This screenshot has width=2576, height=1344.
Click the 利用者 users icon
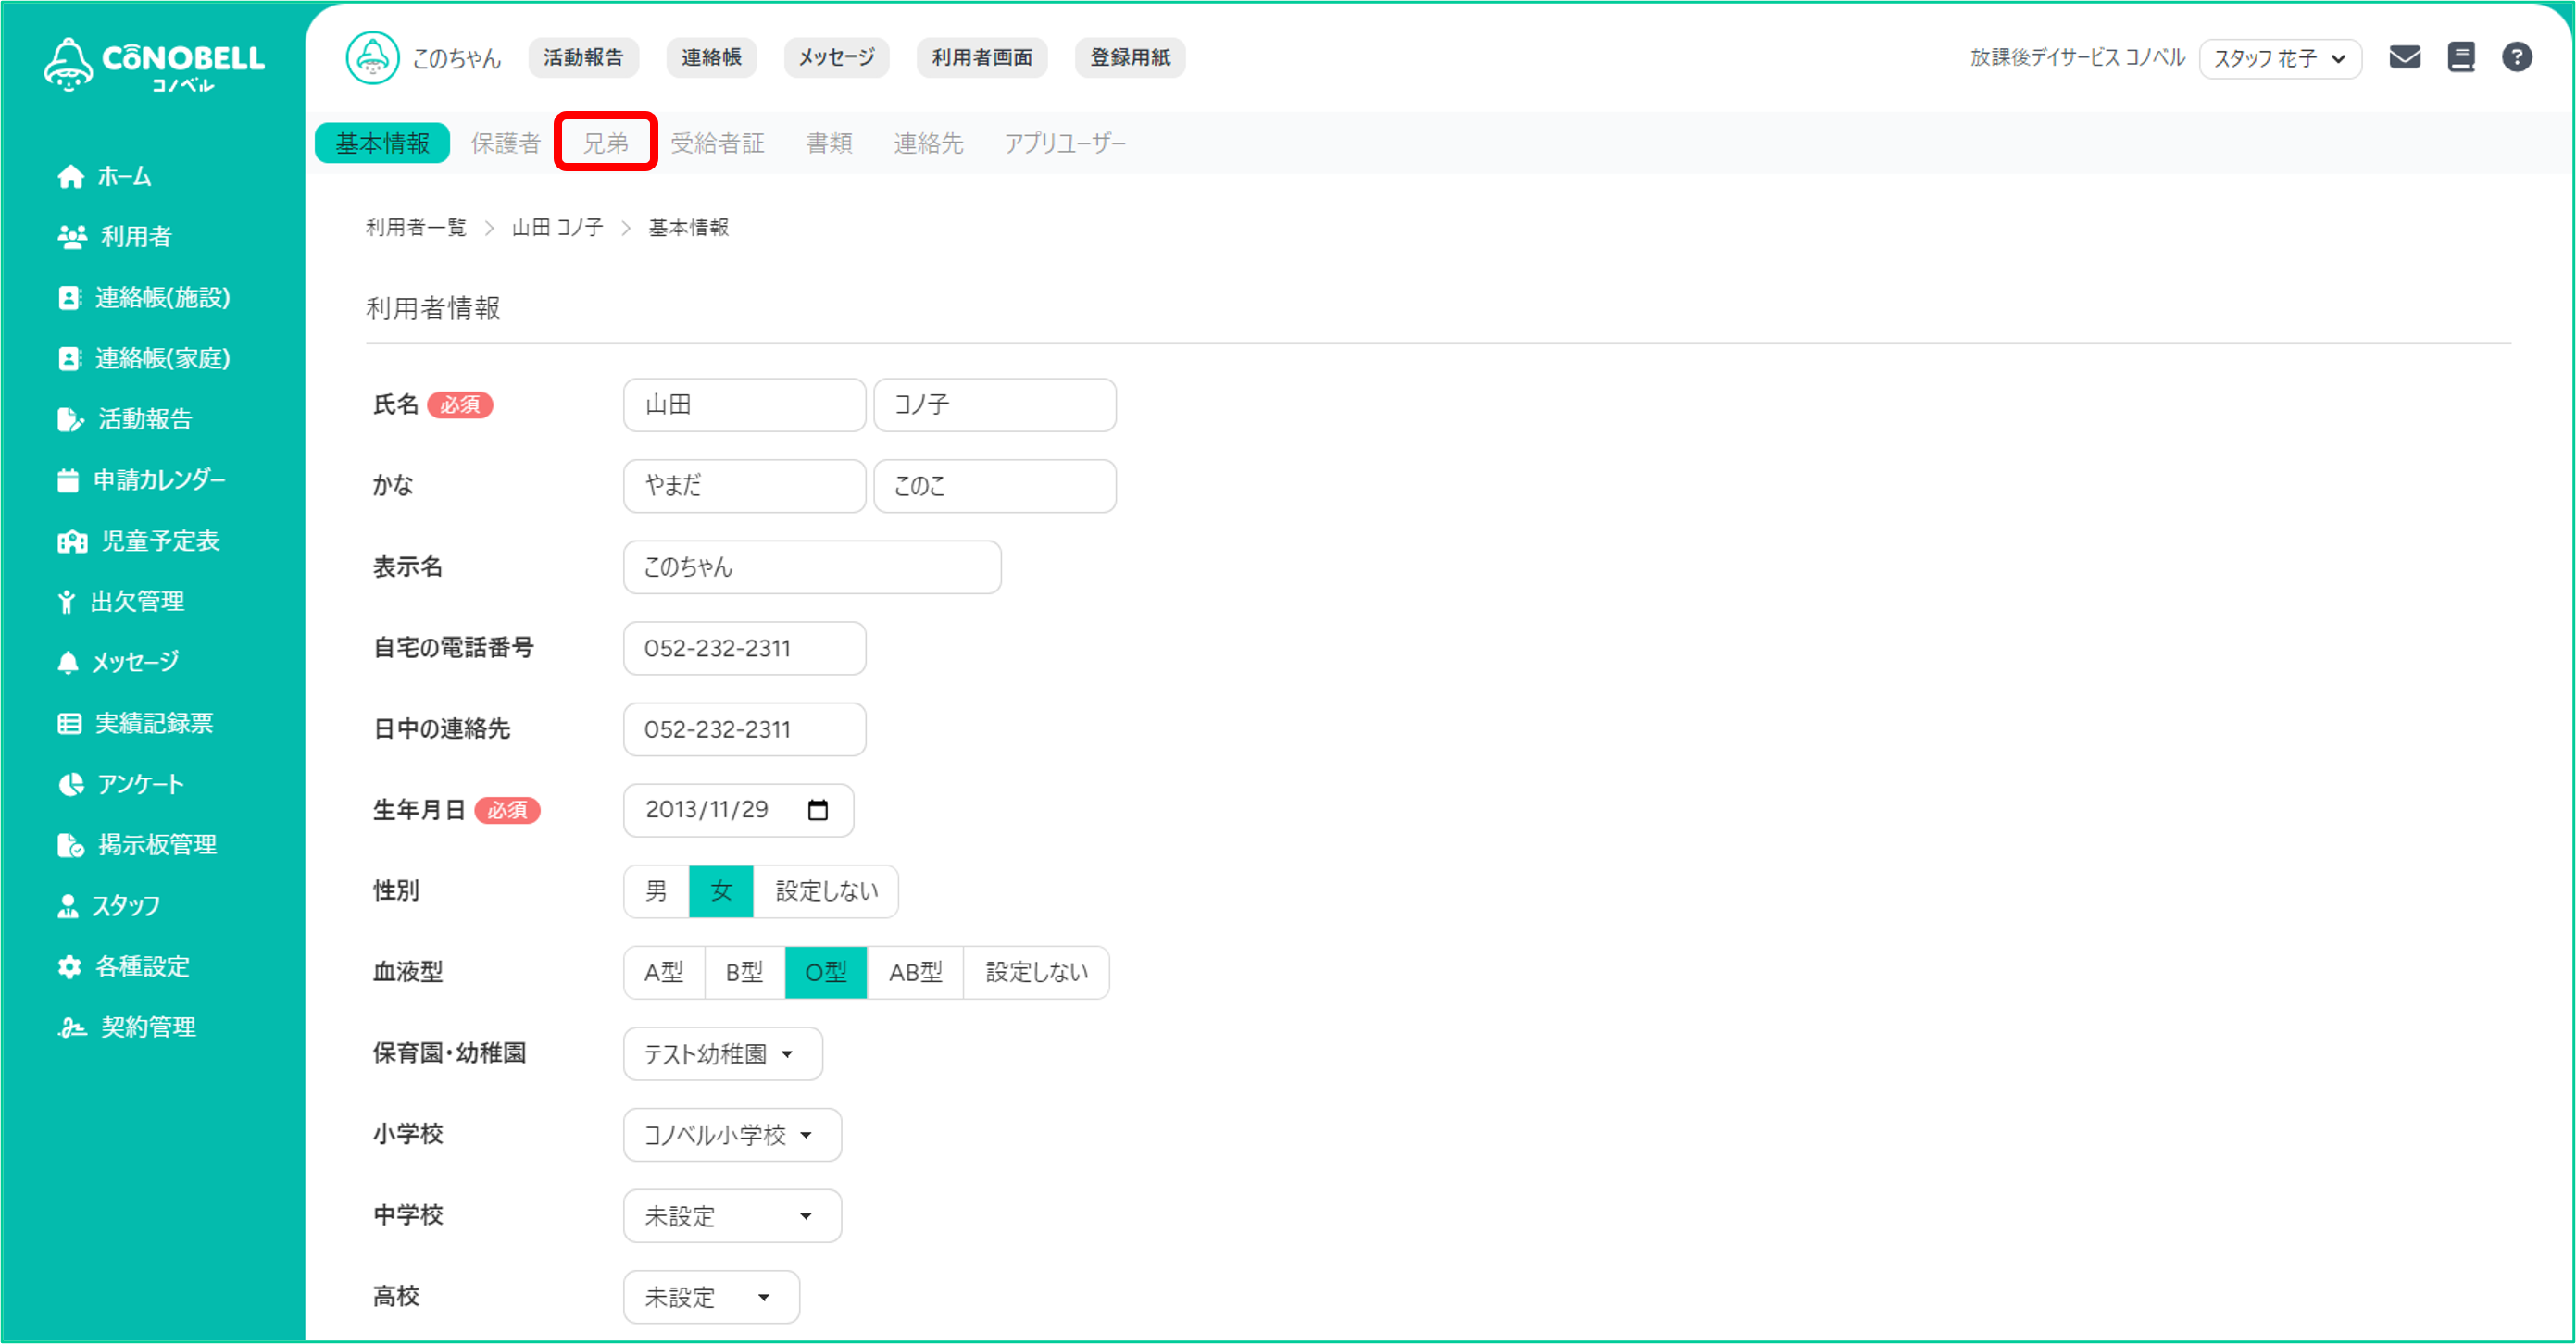(x=72, y=237)
